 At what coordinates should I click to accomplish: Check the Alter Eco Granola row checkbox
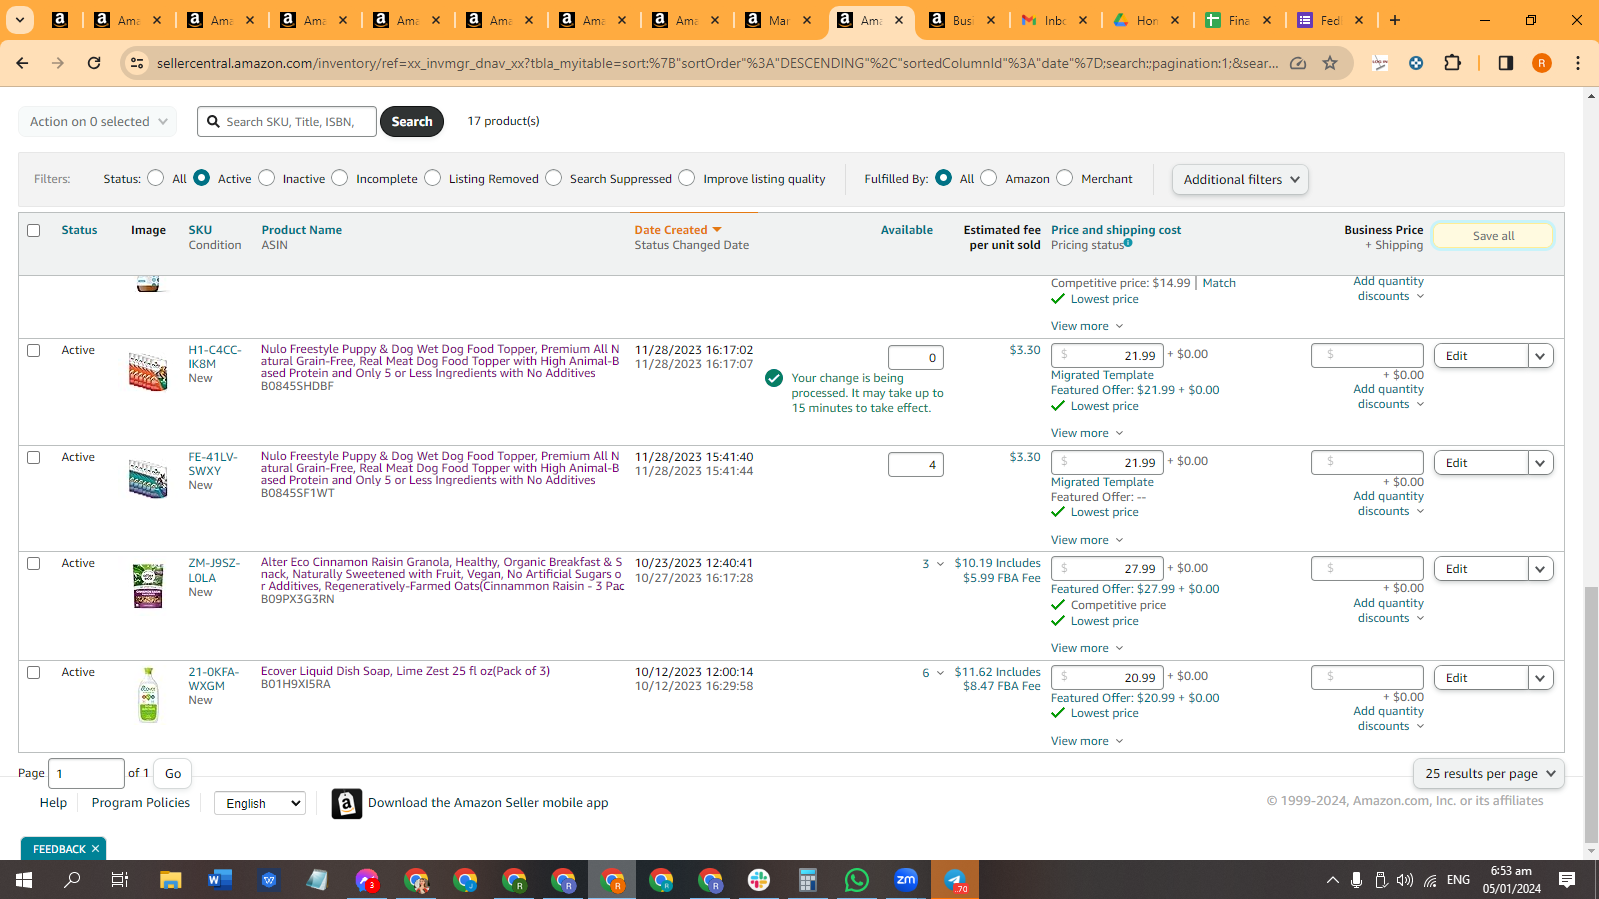tap(34, 564)
